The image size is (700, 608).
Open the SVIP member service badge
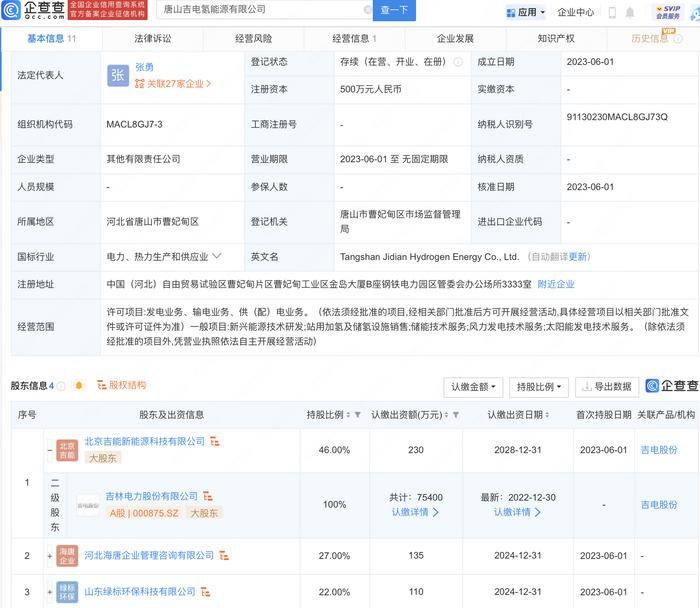tap(668, 12)
